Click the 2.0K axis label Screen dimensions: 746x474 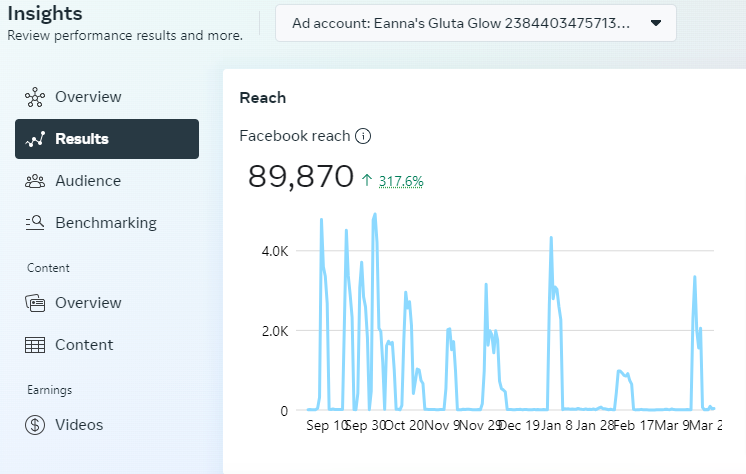click(x=275, y=331)
